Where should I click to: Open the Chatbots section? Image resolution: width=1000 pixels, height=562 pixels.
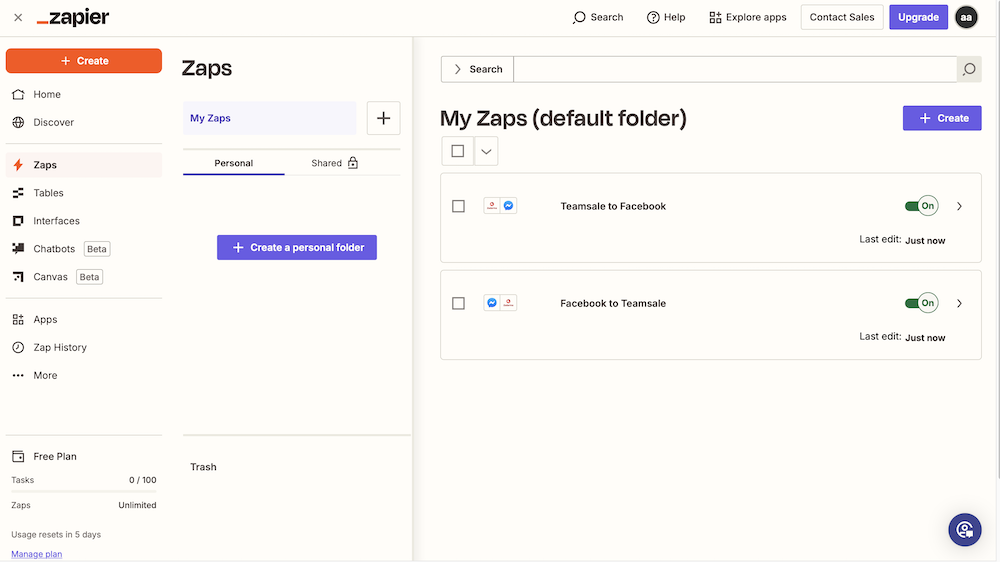pyautogui.click(x=54, y=249)
